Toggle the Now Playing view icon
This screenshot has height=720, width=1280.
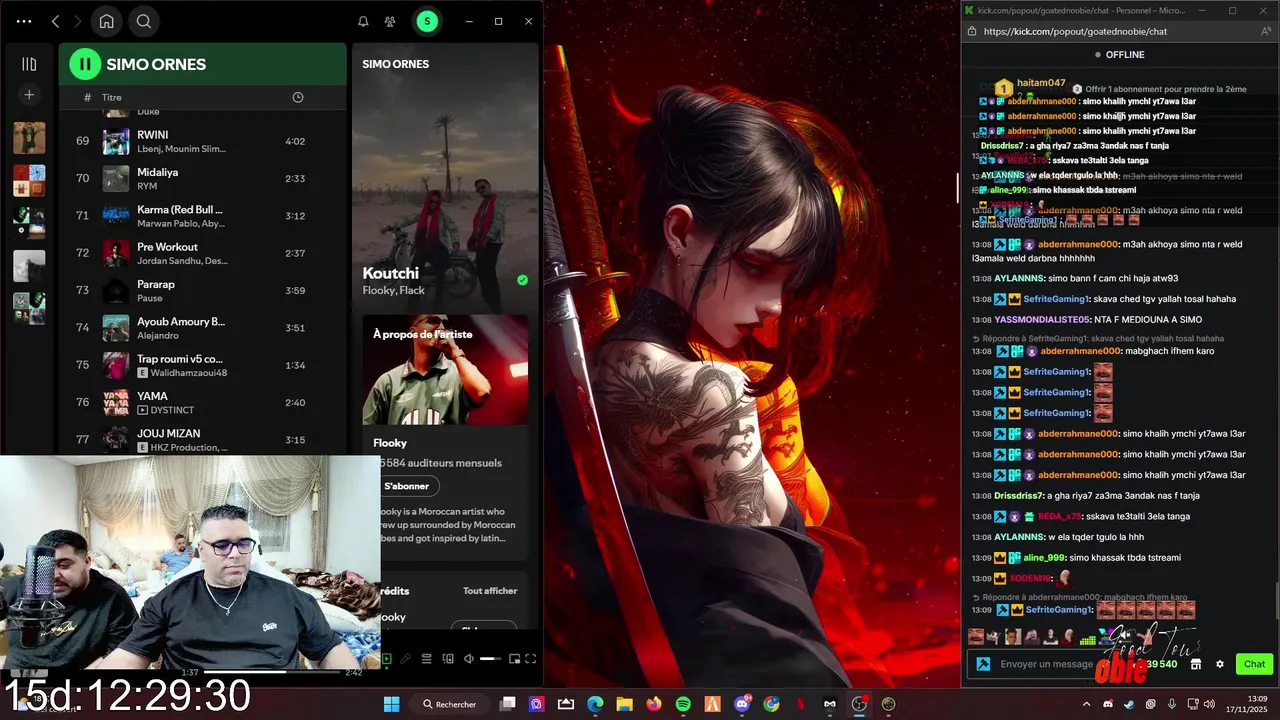pyautogui.click(x=387, y=659)
